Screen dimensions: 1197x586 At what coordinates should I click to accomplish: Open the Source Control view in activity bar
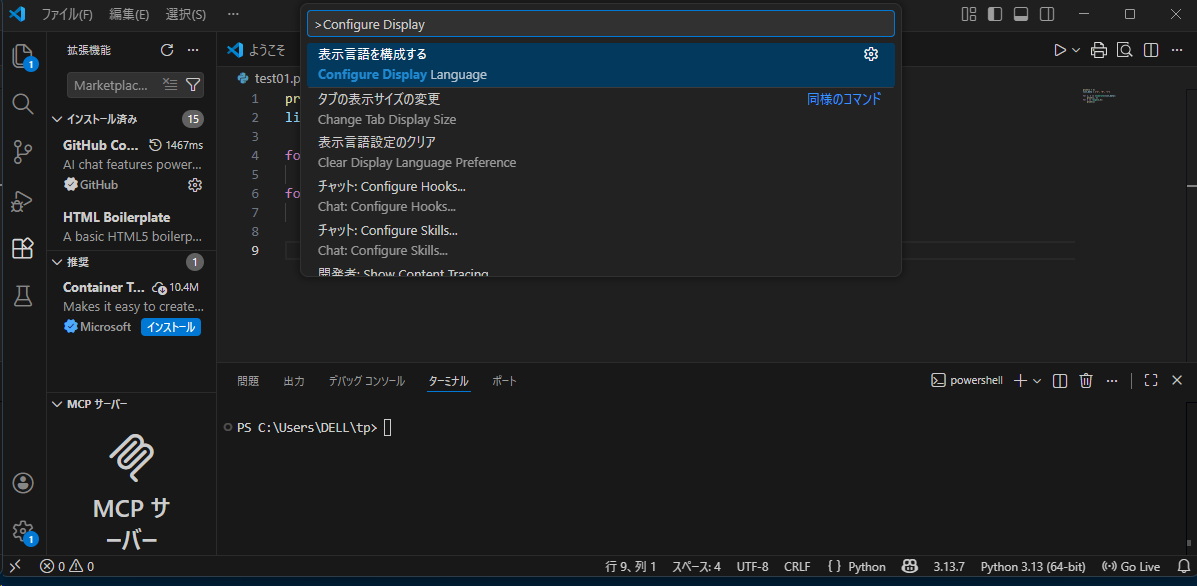23,152
